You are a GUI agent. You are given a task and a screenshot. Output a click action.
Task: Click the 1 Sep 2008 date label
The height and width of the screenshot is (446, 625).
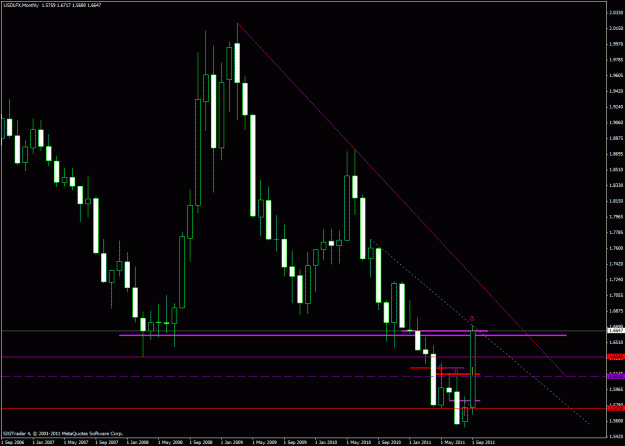tap(199, 442)
